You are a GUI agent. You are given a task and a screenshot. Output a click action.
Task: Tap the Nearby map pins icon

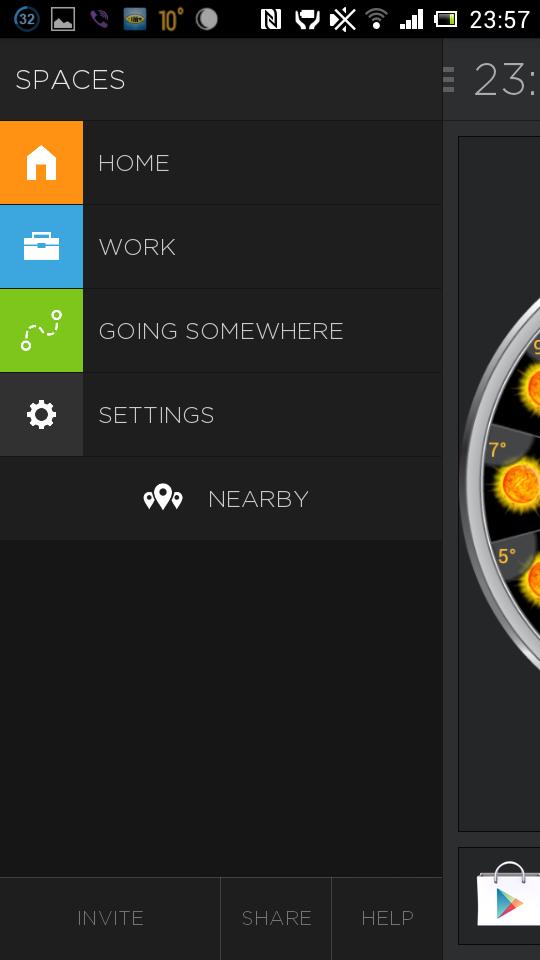(163, 497)
